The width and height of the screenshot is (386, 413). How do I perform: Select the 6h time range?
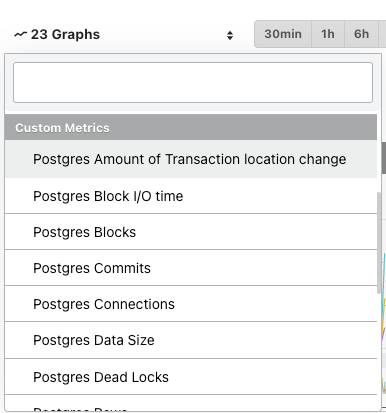[361, 34]
